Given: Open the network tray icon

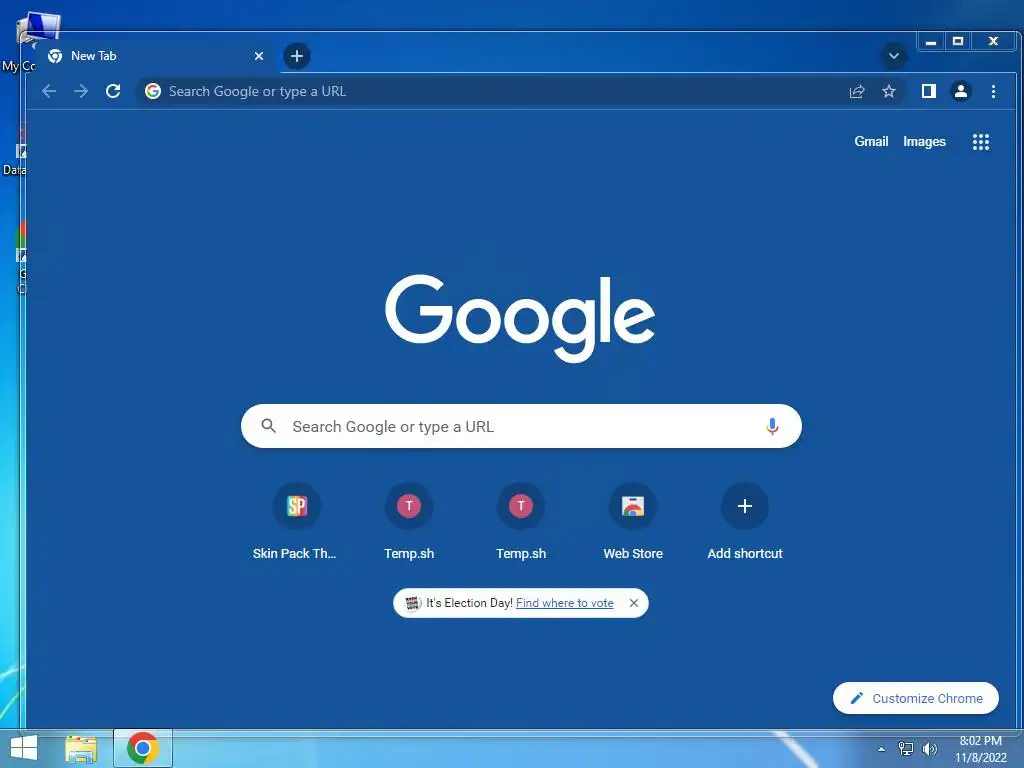Looking at the screenshot, I should (905, 748).
